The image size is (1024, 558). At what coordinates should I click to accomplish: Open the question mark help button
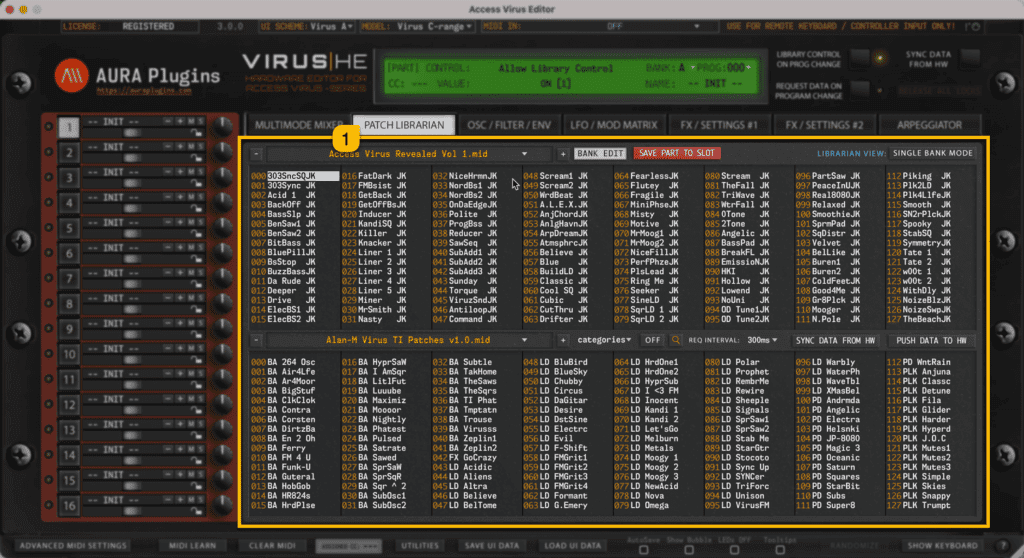(x=1003, y=546)
